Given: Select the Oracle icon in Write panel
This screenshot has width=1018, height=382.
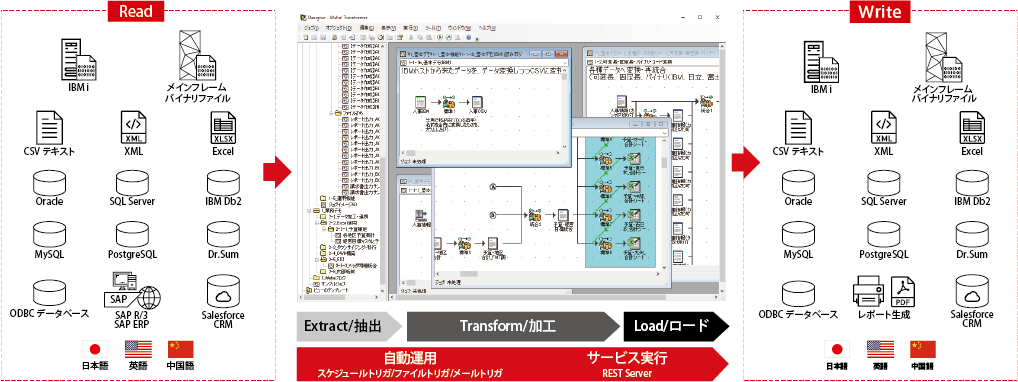Looking at the screenshot, I should tap(798, 184).
